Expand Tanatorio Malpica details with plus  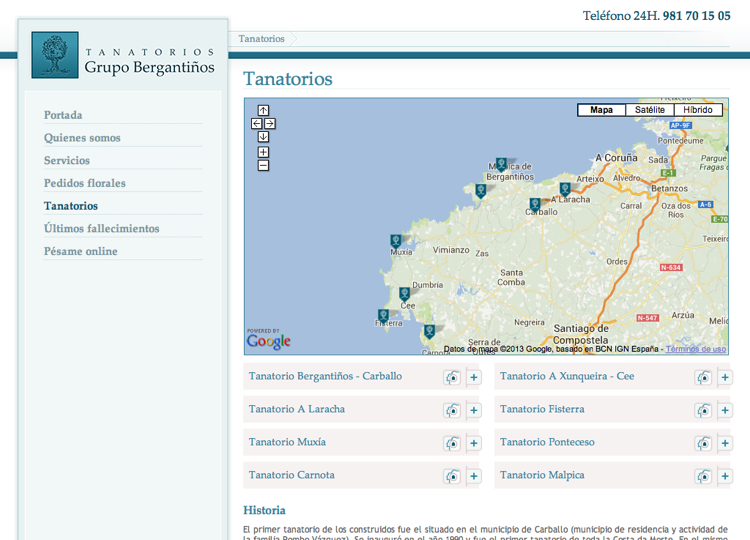[x=725, y=476]
